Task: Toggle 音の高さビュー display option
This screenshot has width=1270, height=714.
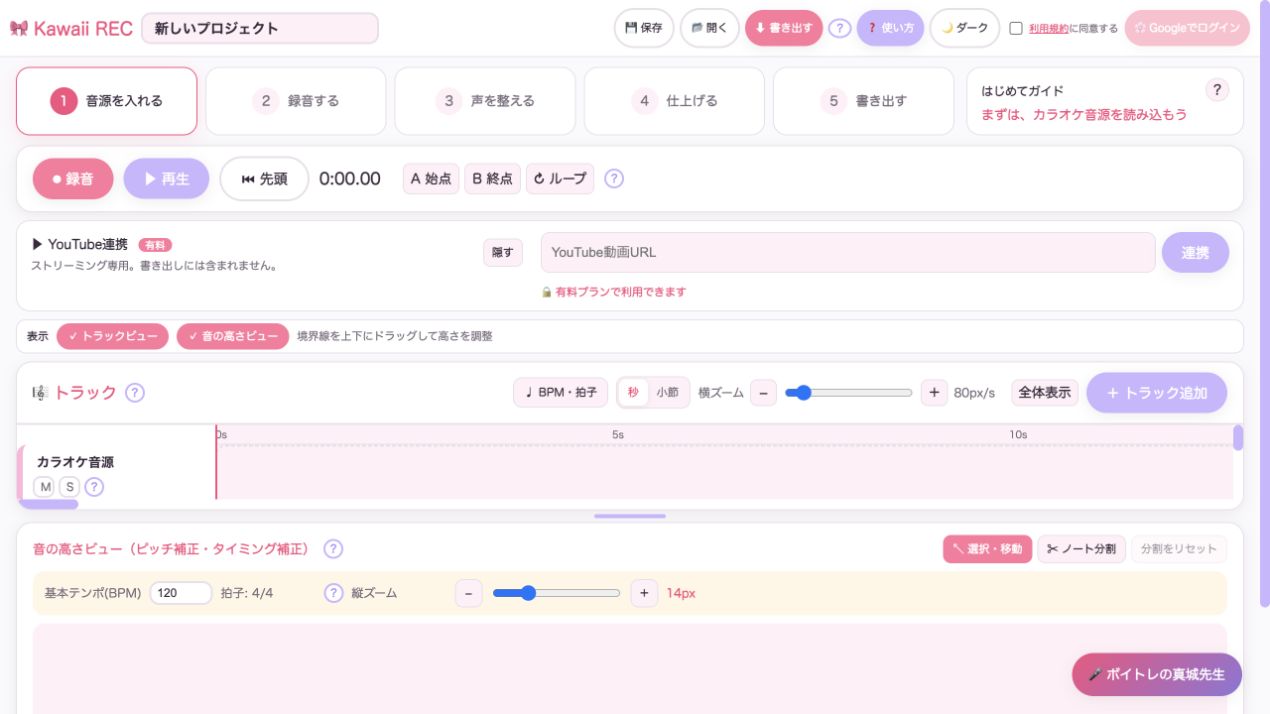Action: tap(233, 336)
